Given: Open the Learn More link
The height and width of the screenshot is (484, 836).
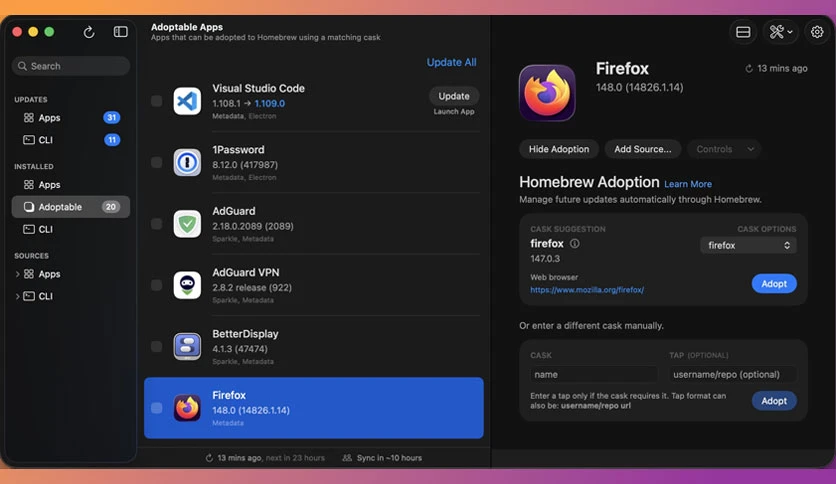Looking at the screenshot, I should click(688, 184).
